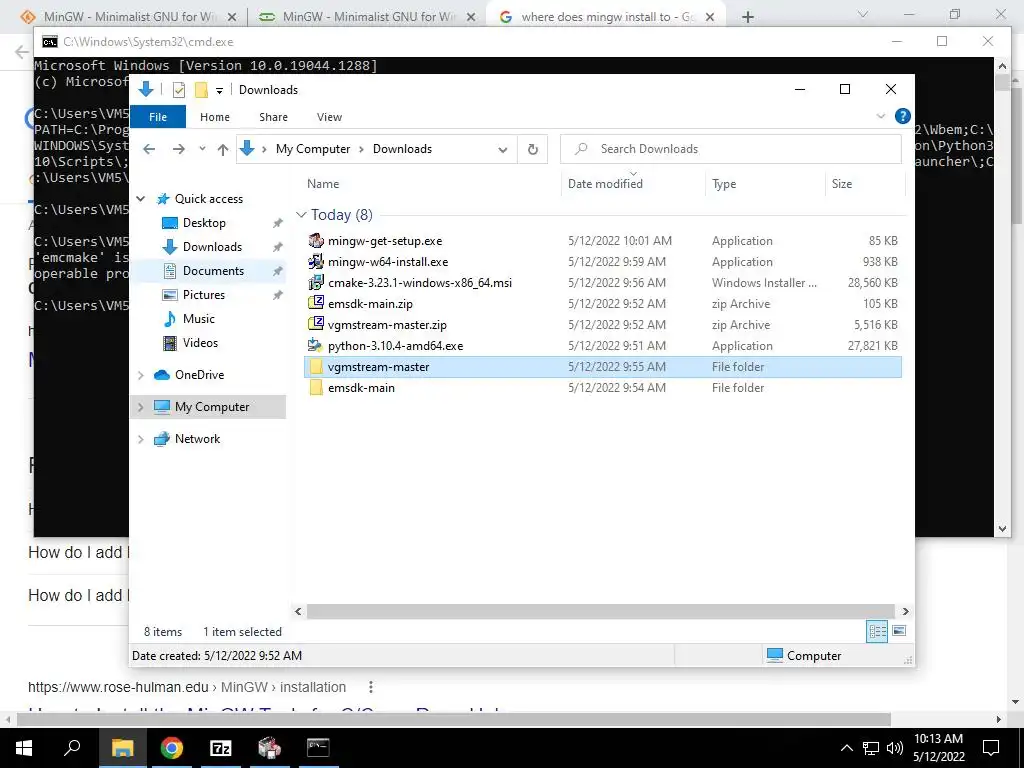Open Command Prompt from the taskbar

pyautogui.click(x=318, y=748)
